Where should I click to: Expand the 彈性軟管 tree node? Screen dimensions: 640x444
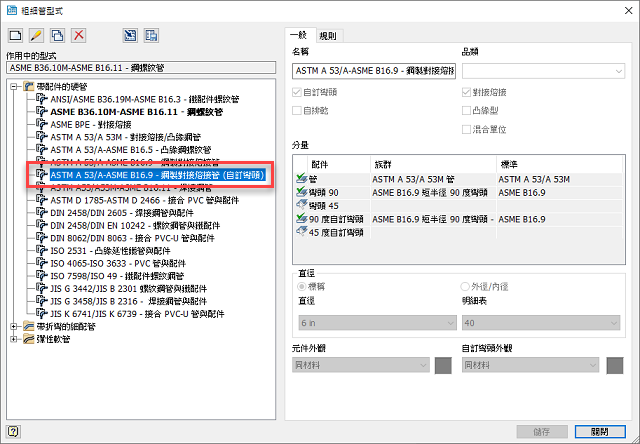click(14, 339)
